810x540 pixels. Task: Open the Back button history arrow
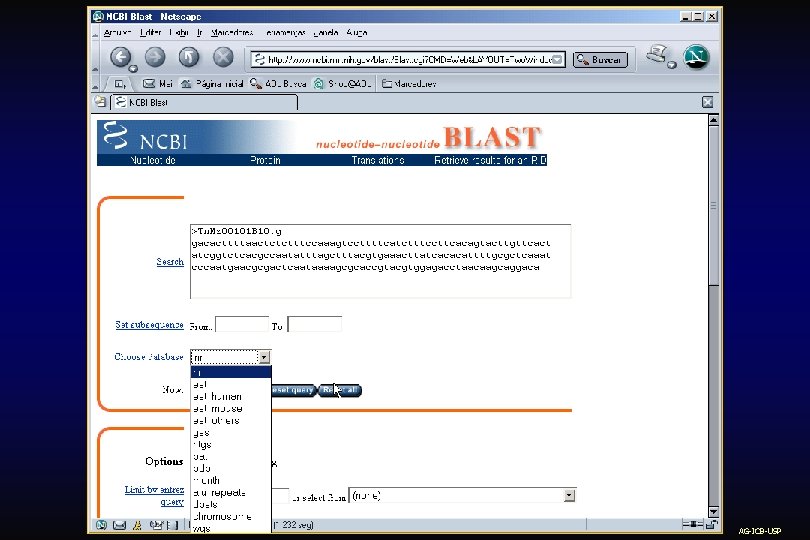[133, 69]
